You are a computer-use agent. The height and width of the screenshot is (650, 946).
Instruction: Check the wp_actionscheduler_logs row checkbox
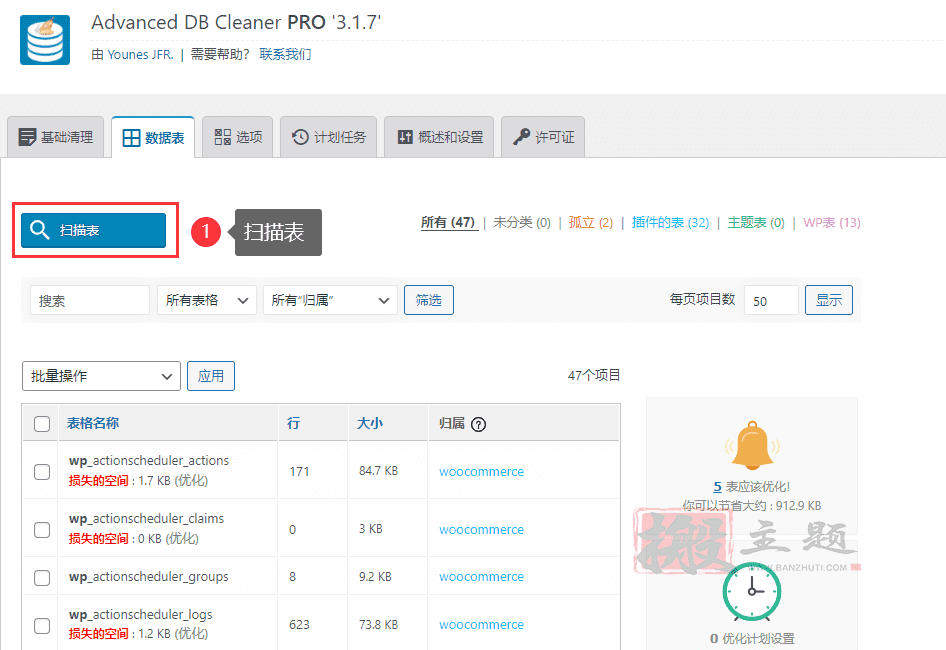(x=42, y=625)
